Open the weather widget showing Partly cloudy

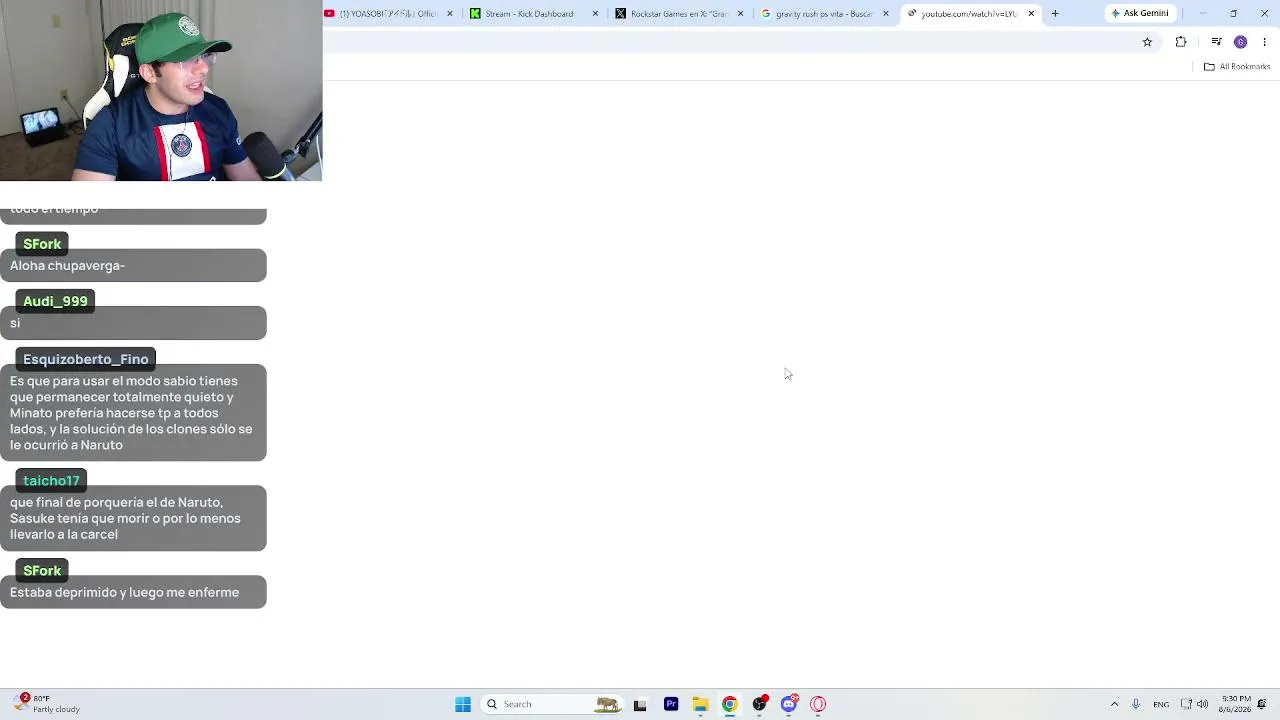pos(47,704)
